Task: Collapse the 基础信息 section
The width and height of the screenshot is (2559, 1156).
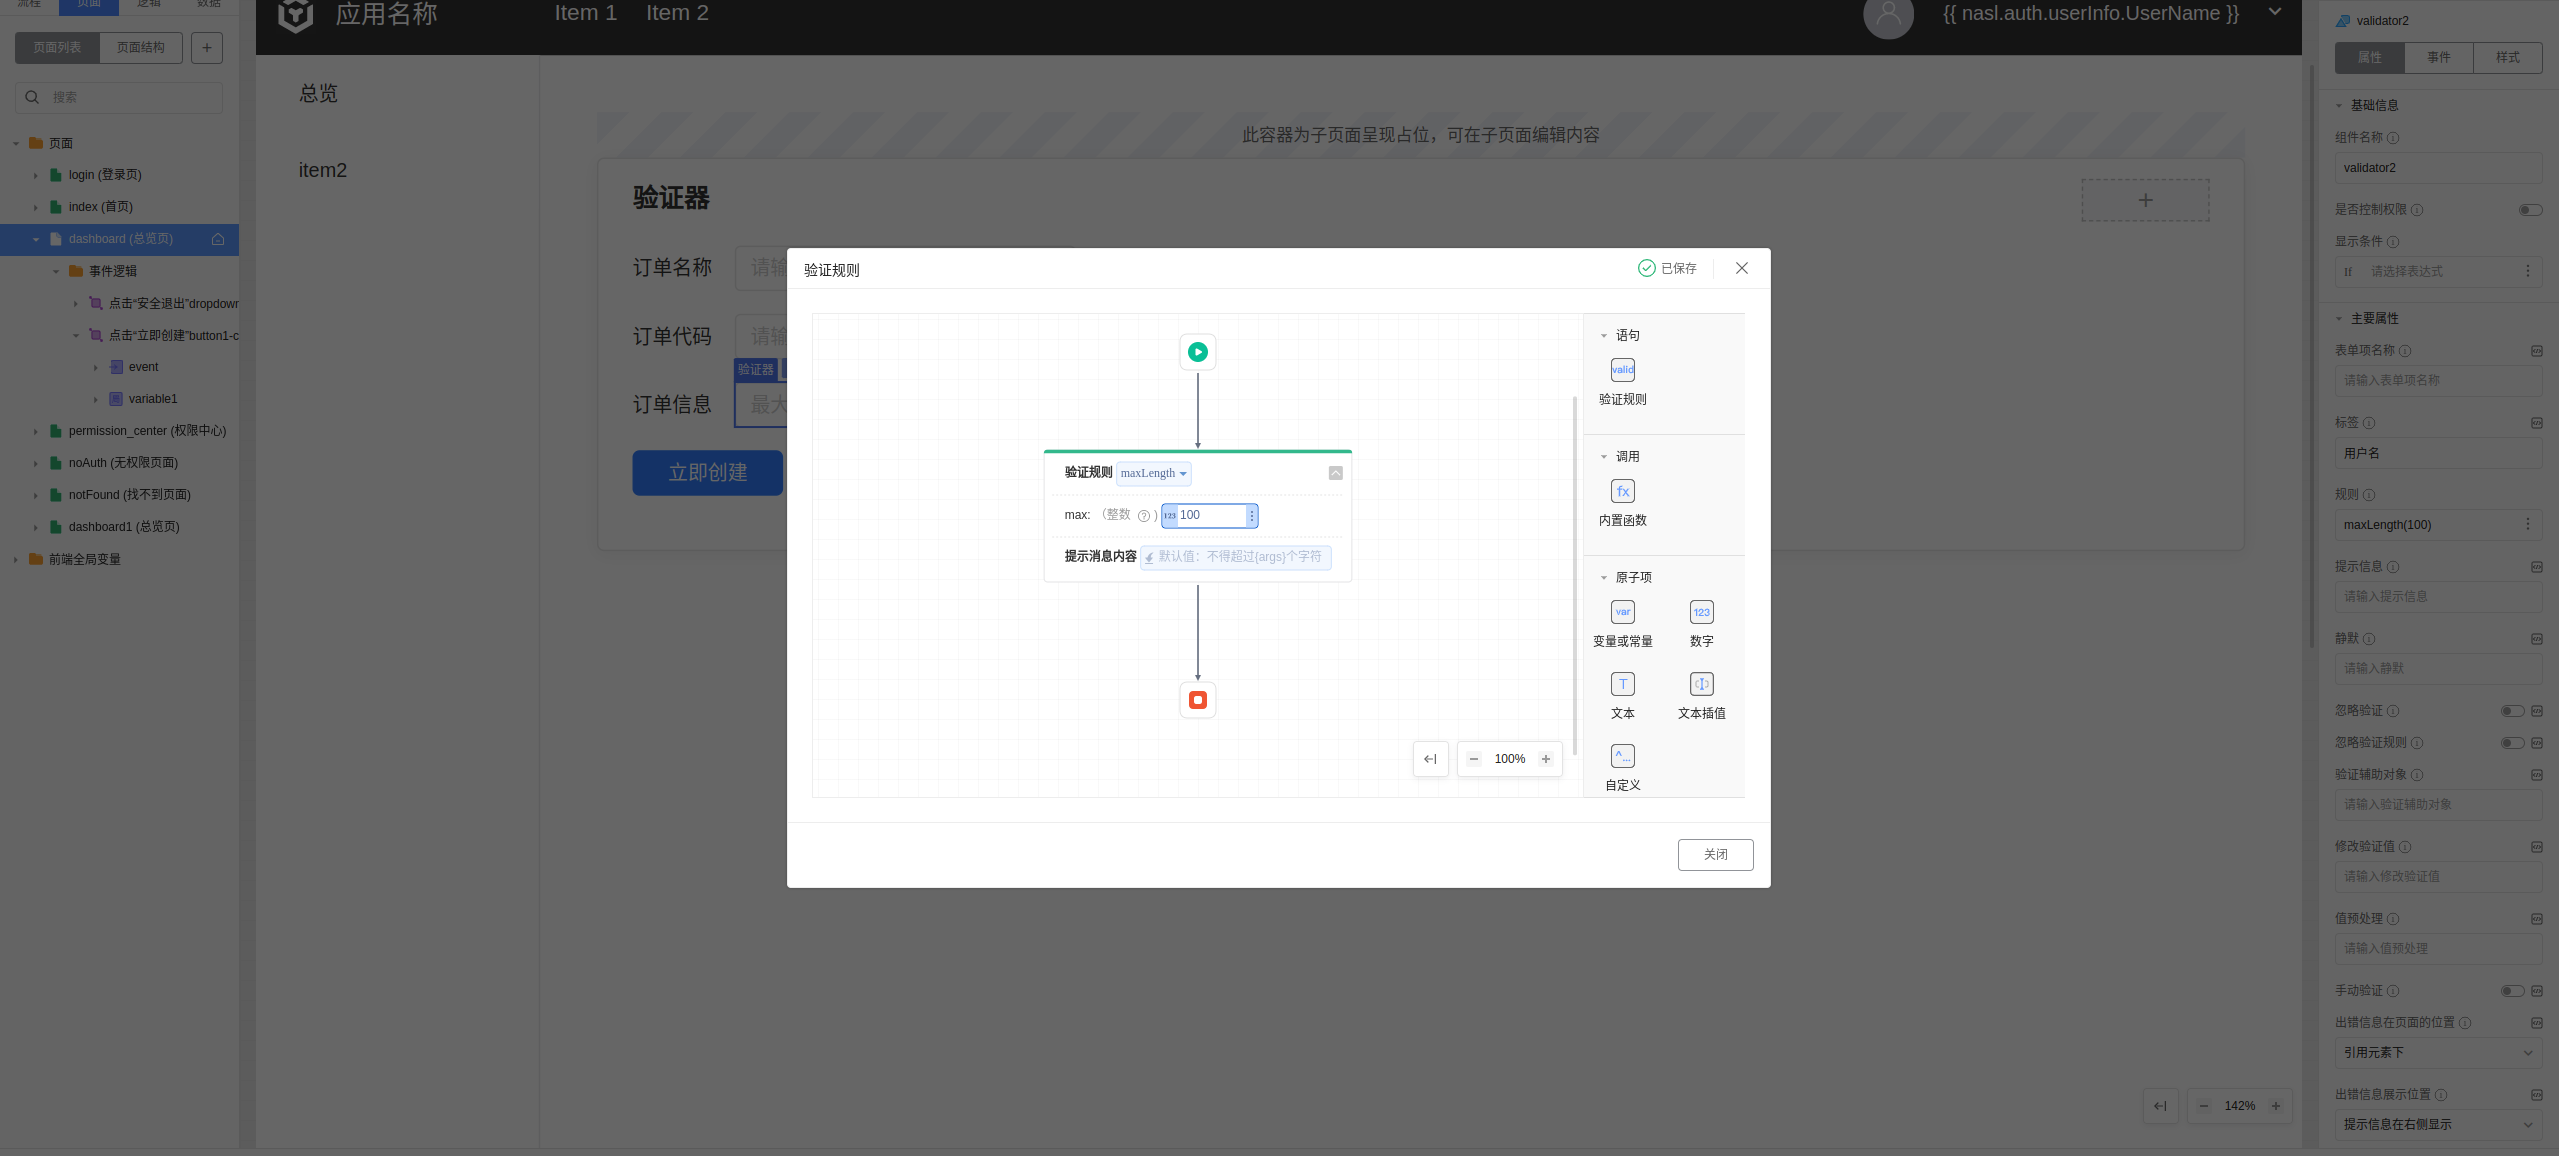Action: (2338, 106)
